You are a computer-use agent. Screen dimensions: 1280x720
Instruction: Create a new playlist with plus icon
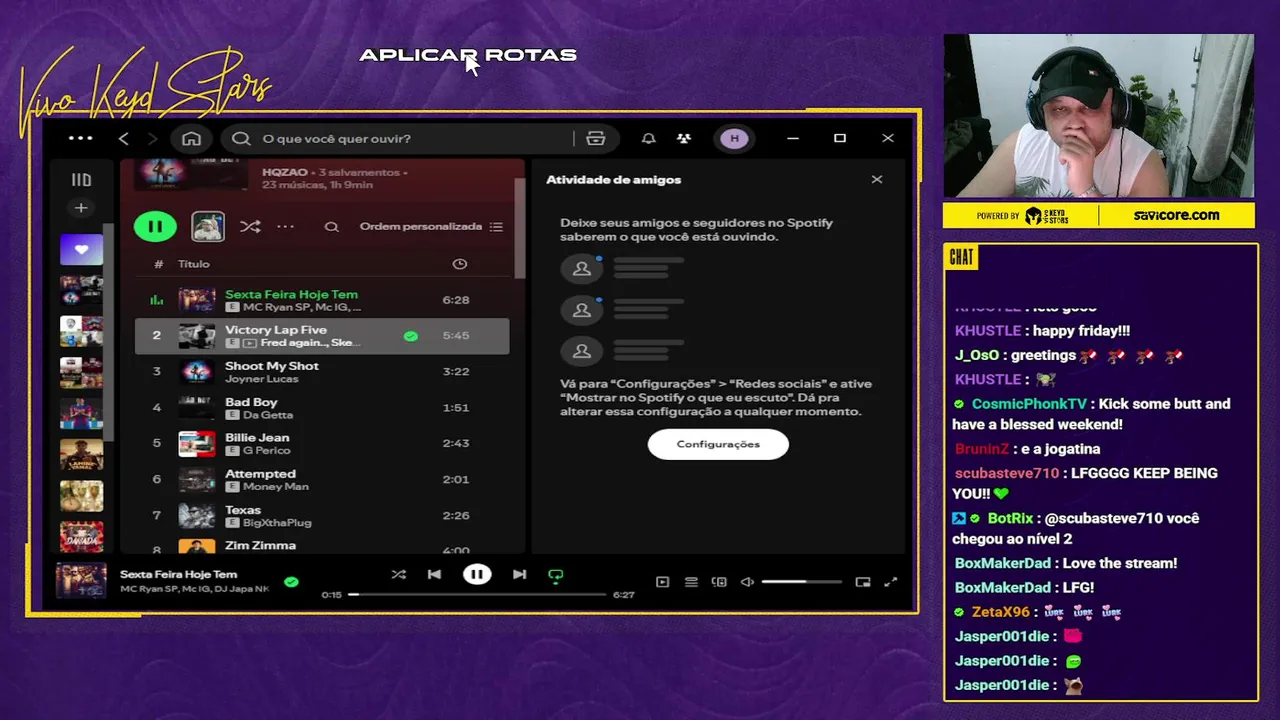(81, 208)
